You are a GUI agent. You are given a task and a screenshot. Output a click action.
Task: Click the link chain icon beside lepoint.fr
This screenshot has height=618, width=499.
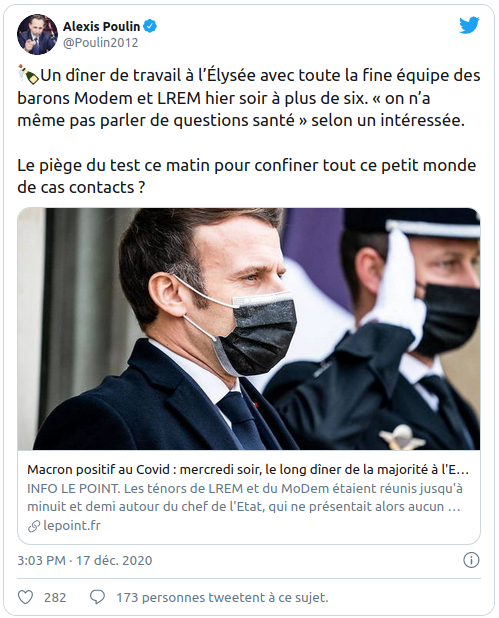pyautogui.click(x=34, y=526)
